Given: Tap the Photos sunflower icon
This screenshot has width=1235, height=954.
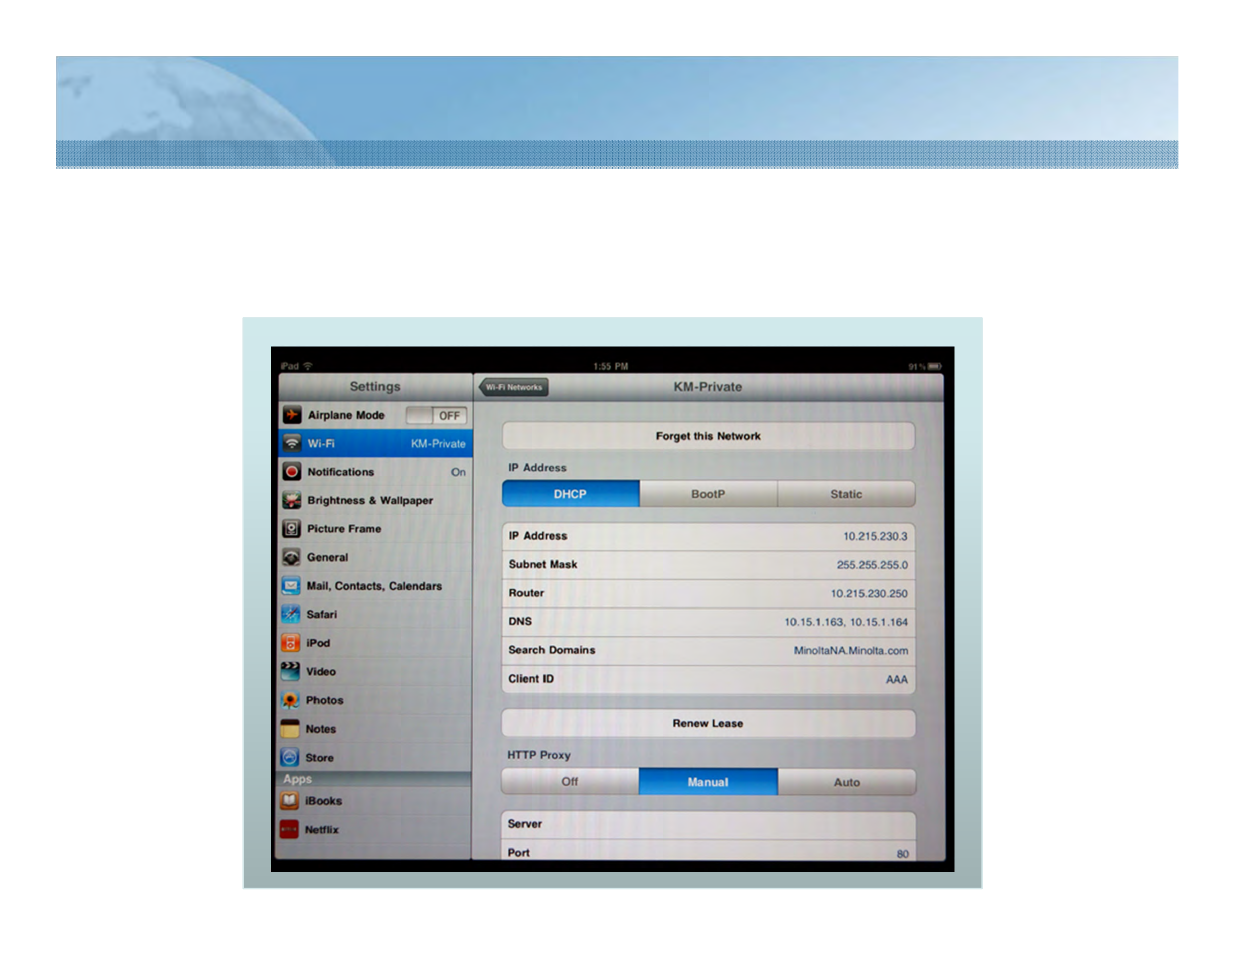Looking at the screenshot, I should click(290, 700).
